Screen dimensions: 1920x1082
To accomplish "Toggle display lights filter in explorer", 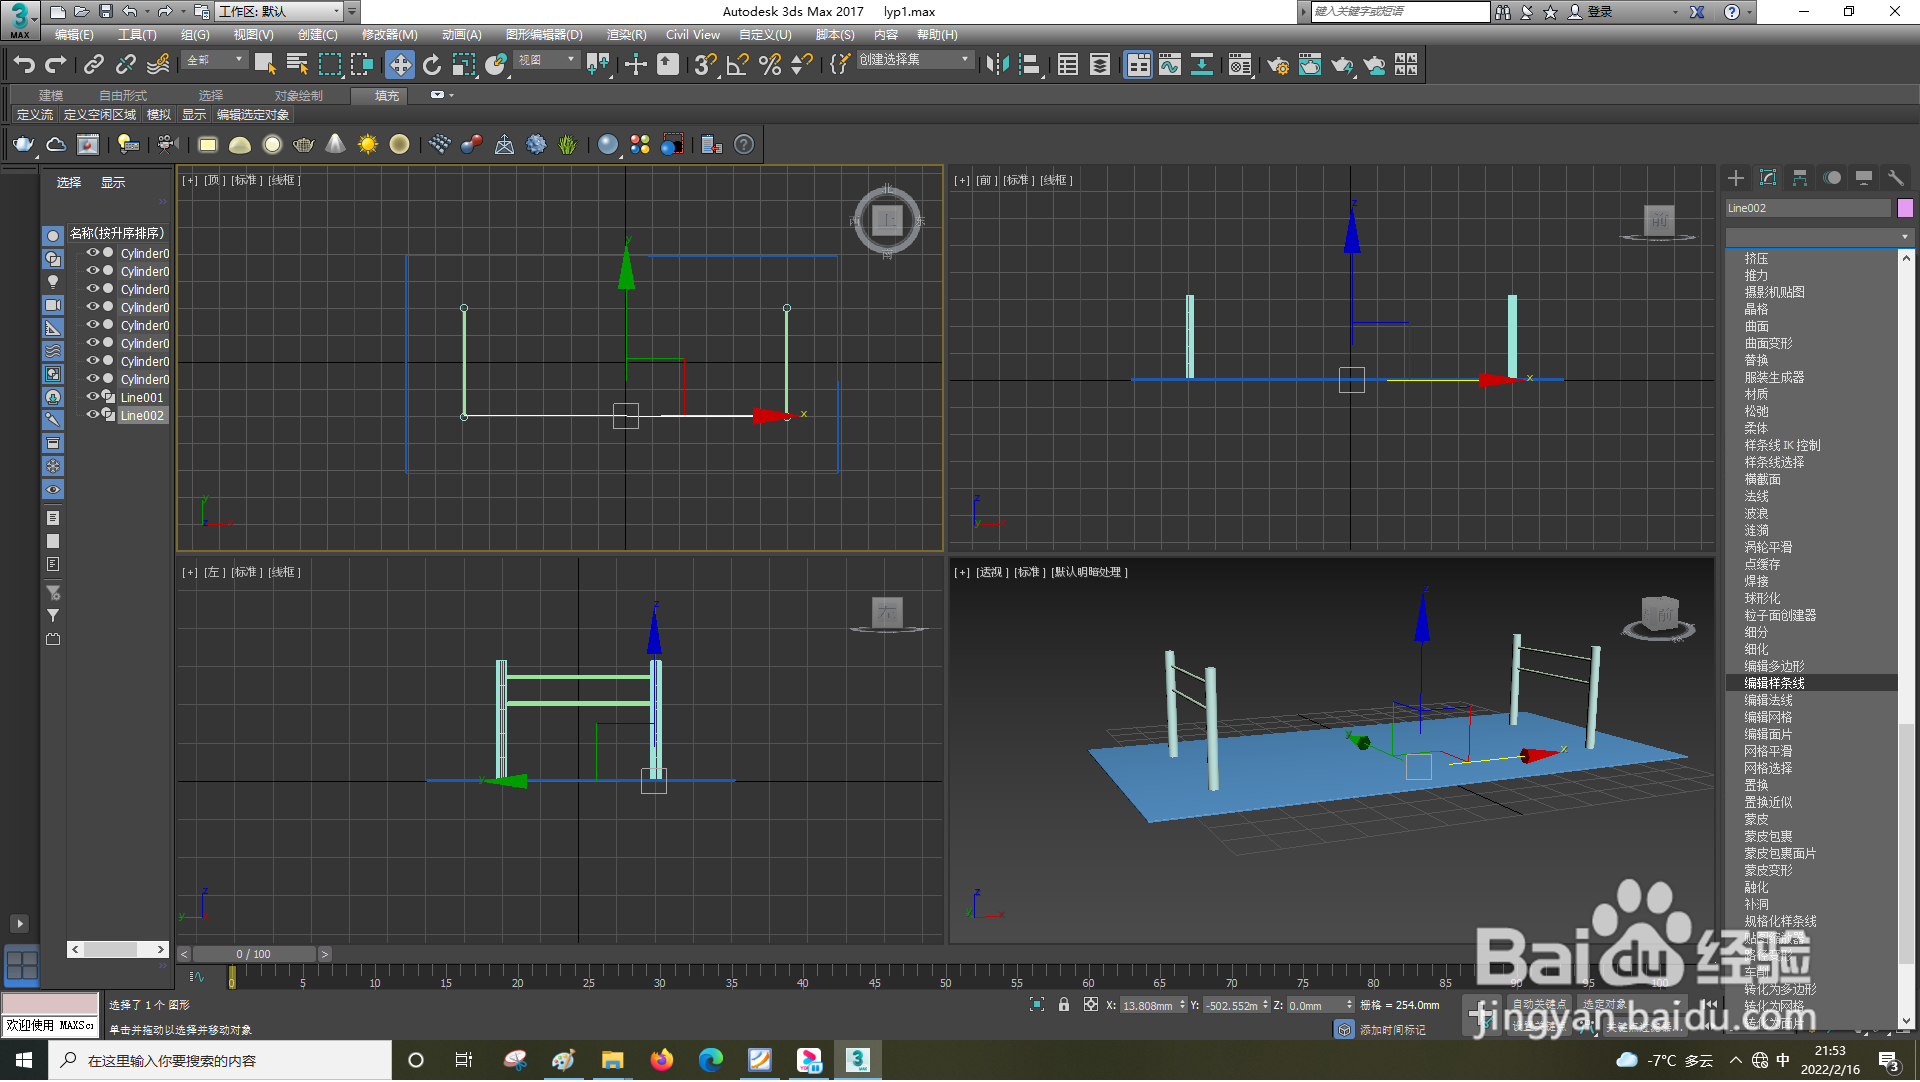I will point(53,282).
